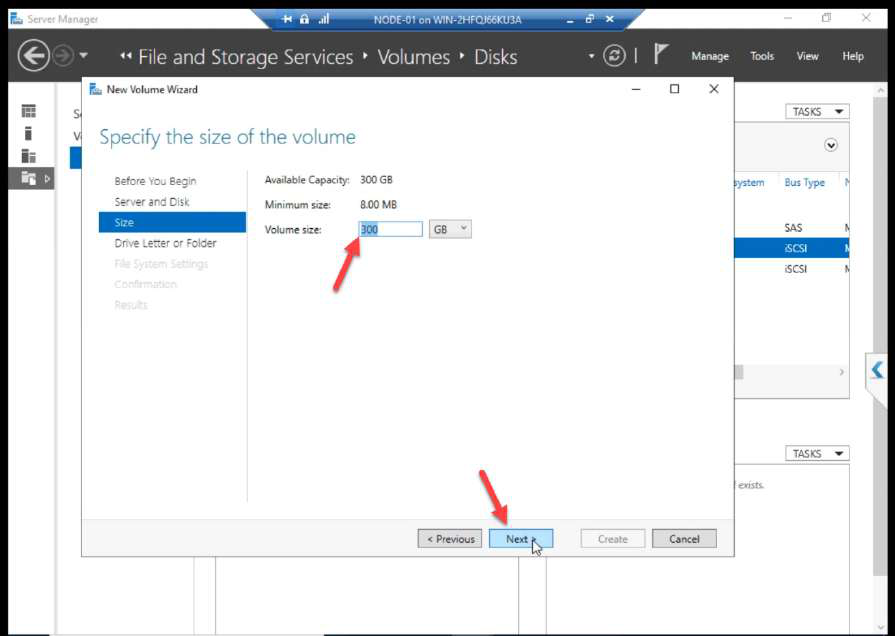Click the Volume size input field
This screenshot has height=636, width=895.
point(390,229)
